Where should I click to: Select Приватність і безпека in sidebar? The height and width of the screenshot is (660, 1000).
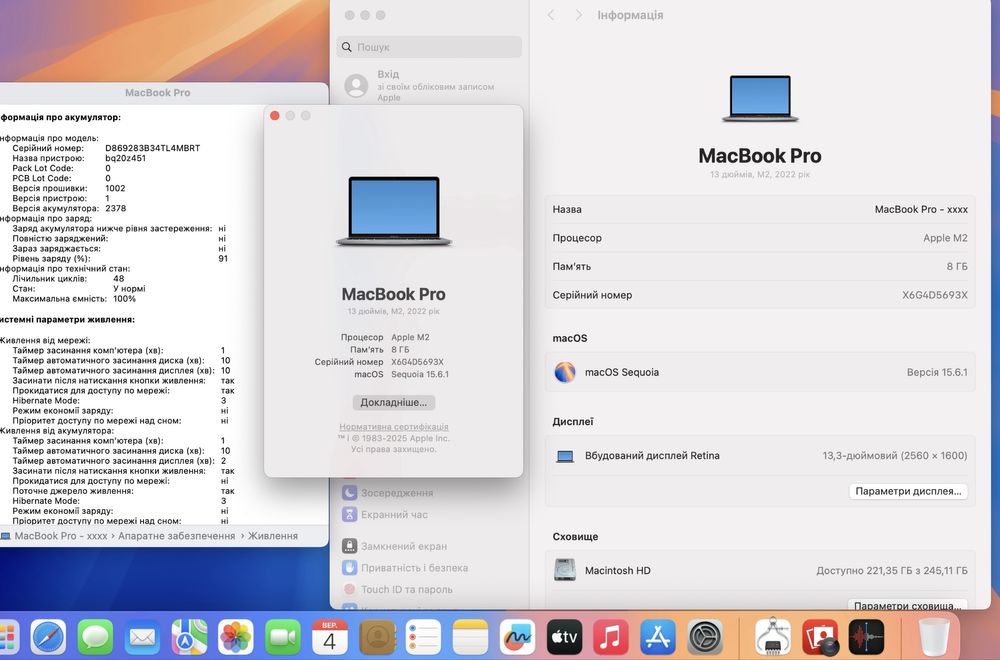point(406,568)
